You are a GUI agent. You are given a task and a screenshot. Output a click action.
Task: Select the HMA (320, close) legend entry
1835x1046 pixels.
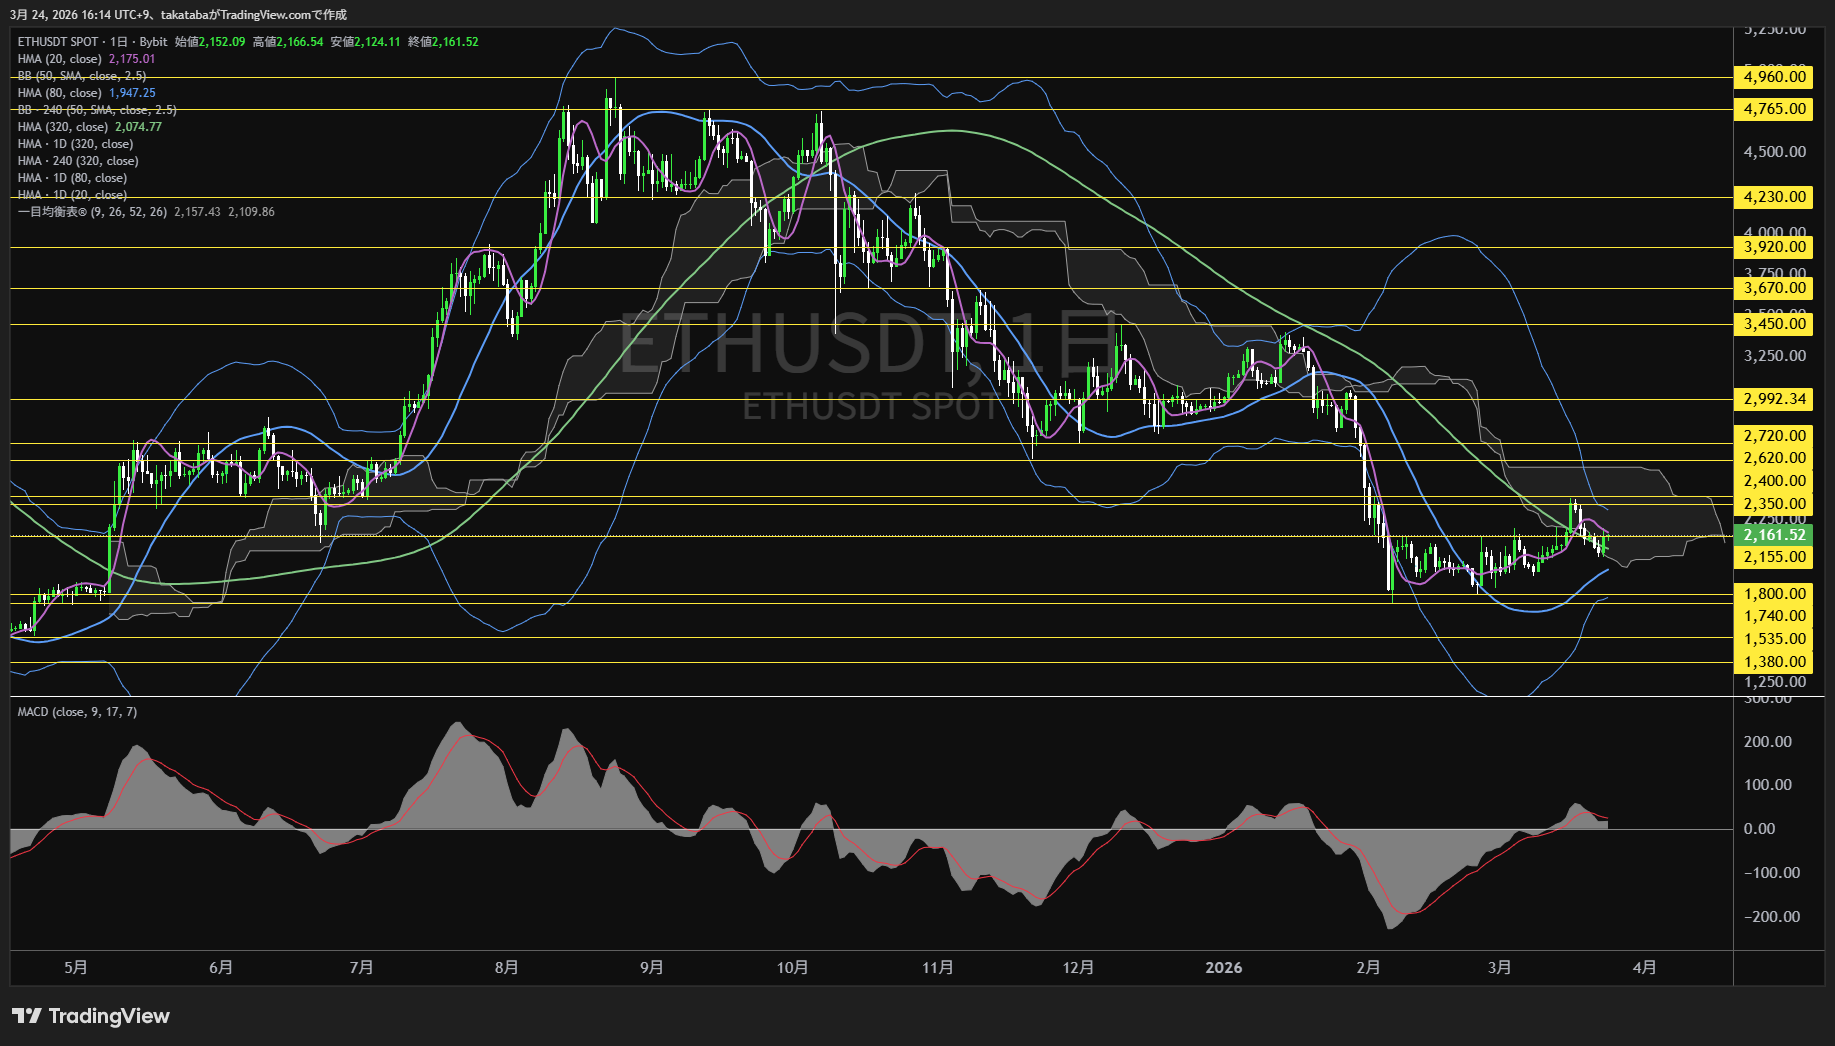(x=63, y=127)
